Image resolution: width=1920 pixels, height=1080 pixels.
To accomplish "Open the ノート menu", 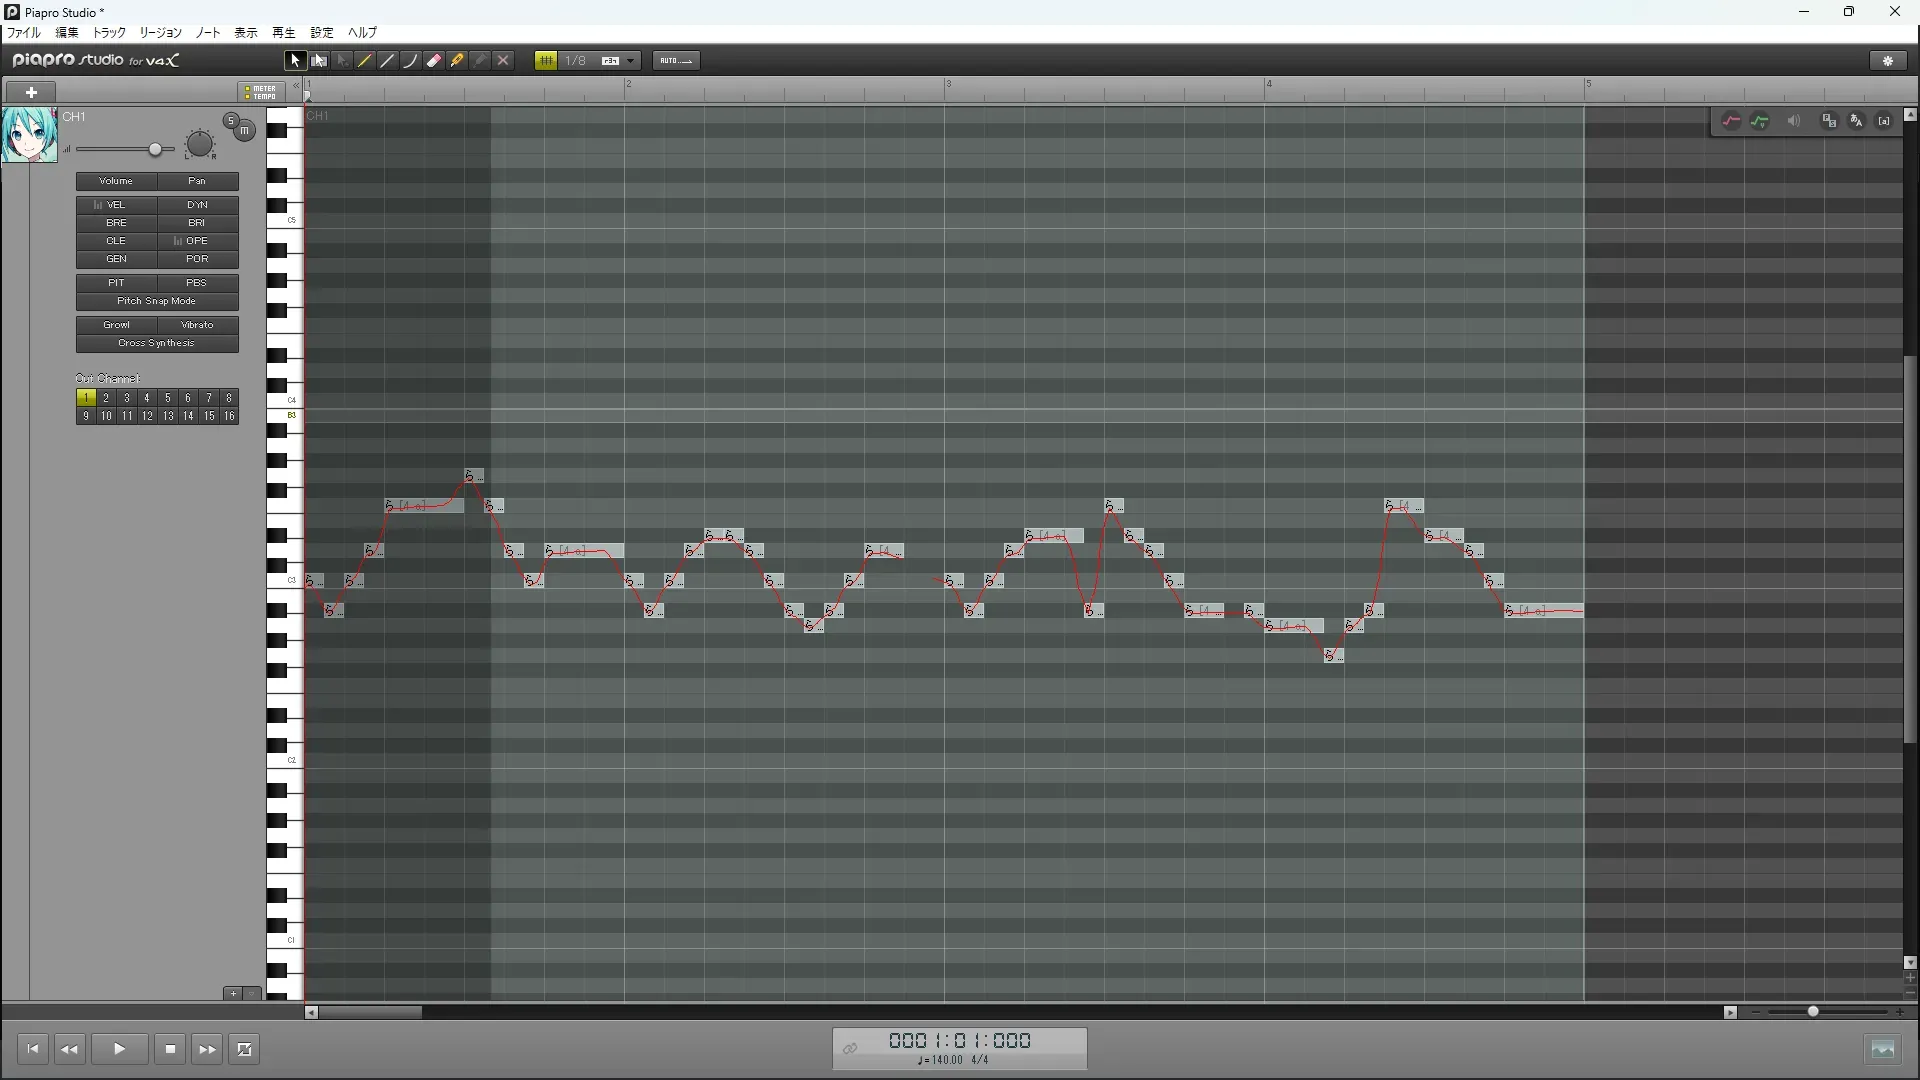I will [x=207, y=33].
